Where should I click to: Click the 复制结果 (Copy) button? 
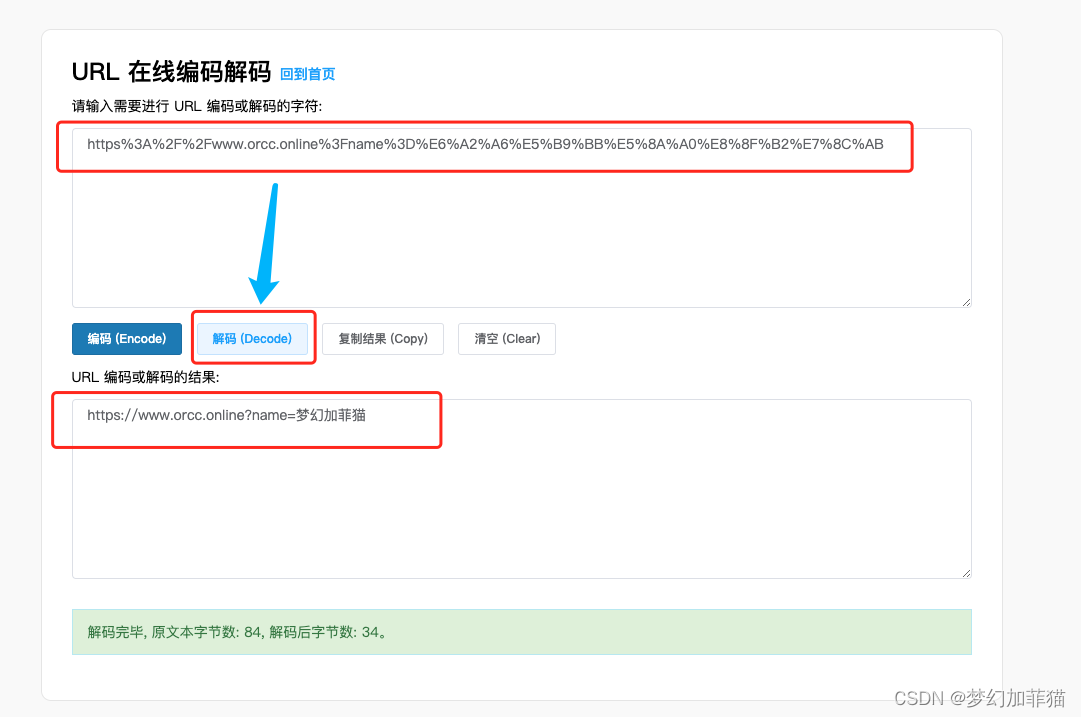383,339
